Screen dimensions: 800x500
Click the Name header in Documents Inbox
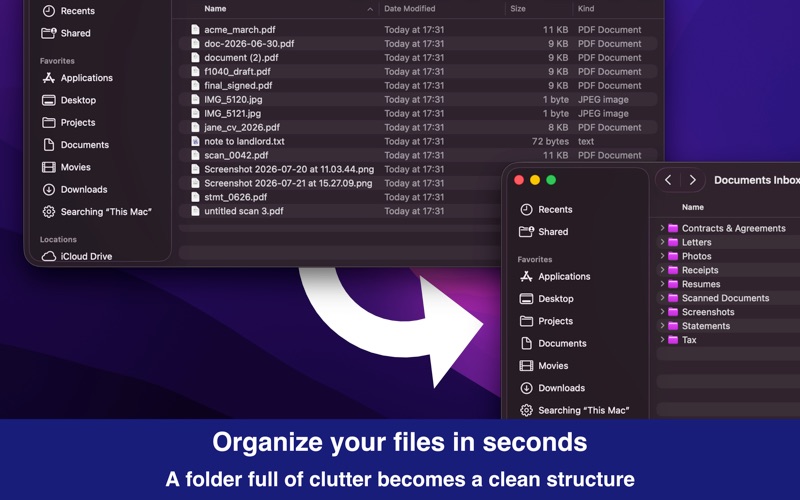pyautogui.click(x=693, y=207)
